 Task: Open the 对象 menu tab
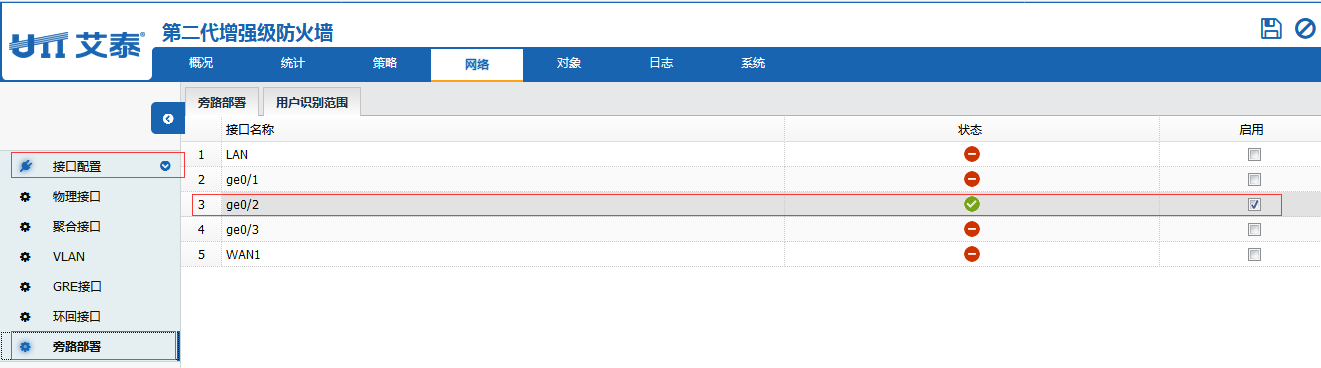569,63
